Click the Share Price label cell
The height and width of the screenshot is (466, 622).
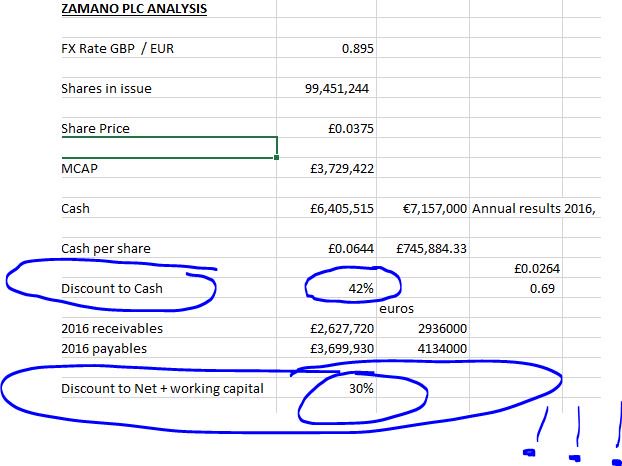tap(95, 128)
